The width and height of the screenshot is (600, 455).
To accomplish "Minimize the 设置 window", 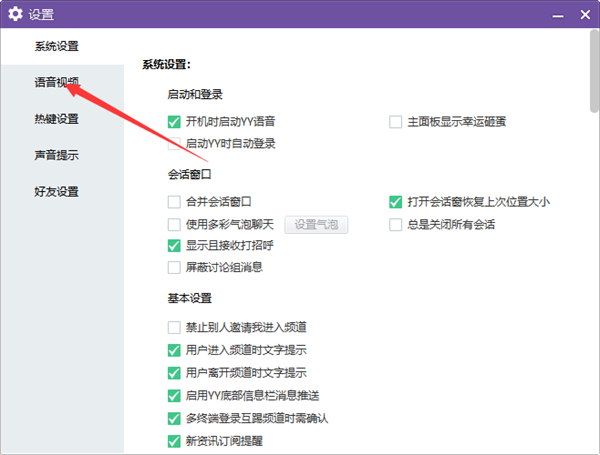I will coord(558,15).
